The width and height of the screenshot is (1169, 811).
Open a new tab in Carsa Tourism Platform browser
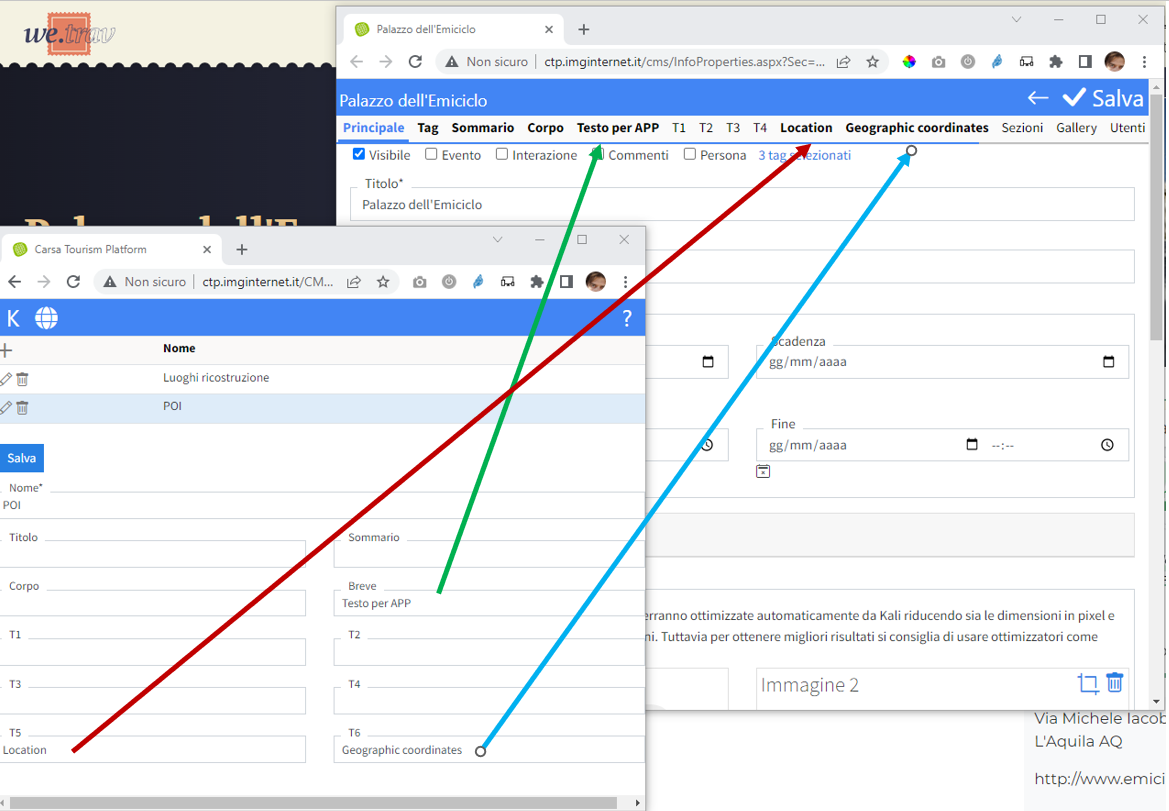pos(242,249)
